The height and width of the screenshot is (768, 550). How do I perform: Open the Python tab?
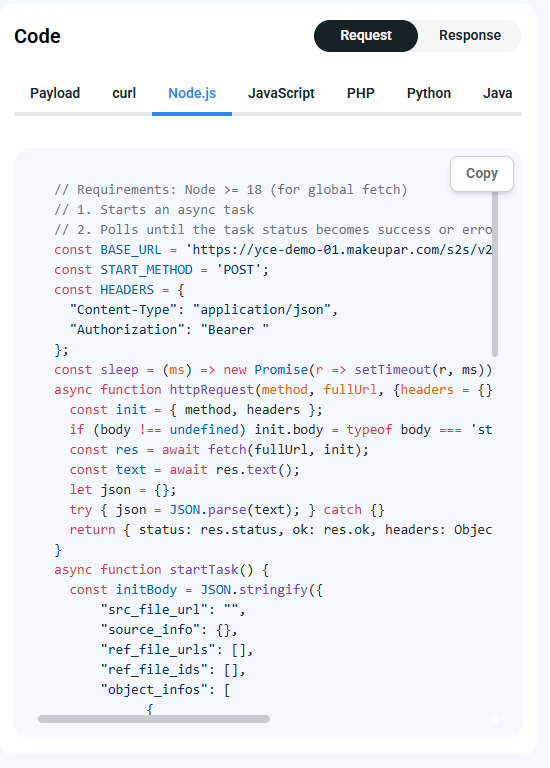tap(429, 93)
